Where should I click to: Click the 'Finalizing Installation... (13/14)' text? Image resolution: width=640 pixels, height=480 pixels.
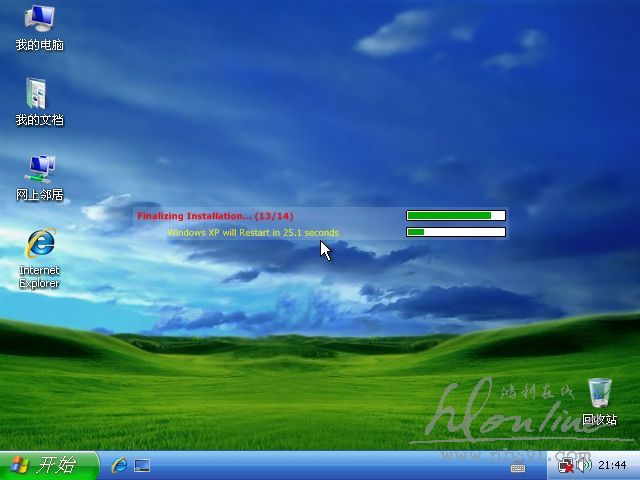click(215, 216)
